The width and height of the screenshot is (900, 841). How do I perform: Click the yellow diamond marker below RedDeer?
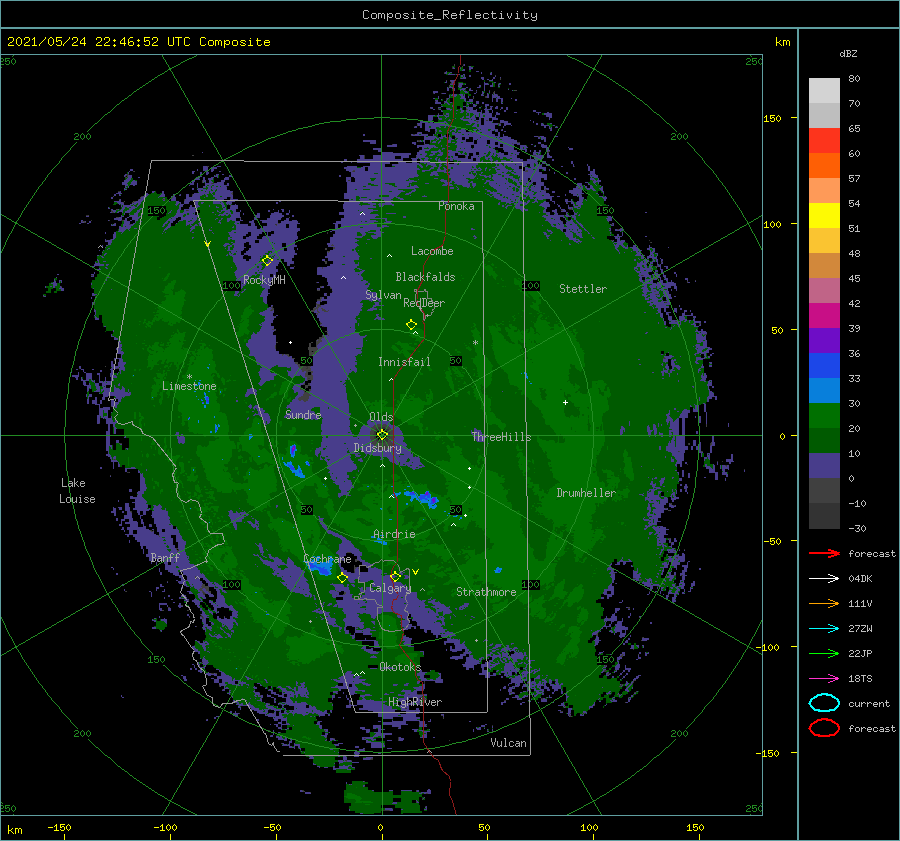point(411,325)
